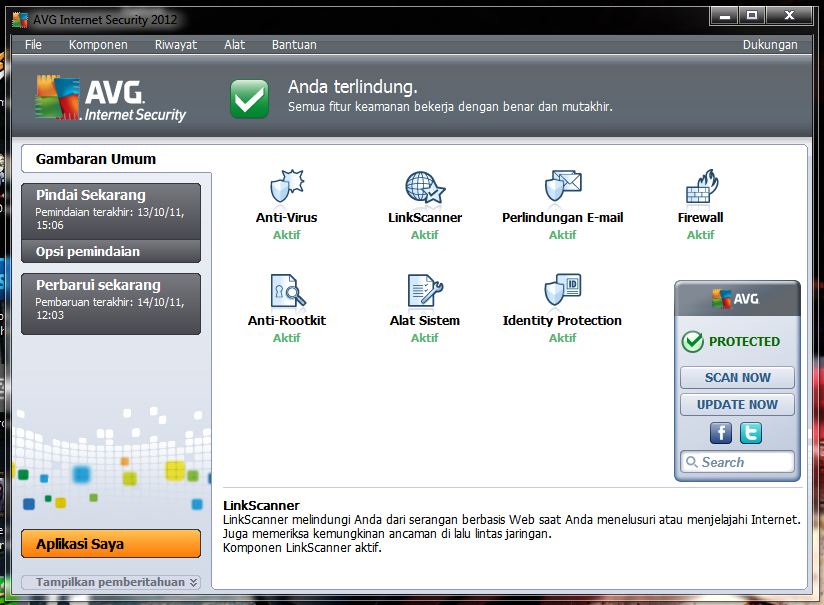Viewport: 824px width, 605px height.
Task: Click Aktif status under LinkScanner
Action: pyautogui.click(x=425, y=234)
